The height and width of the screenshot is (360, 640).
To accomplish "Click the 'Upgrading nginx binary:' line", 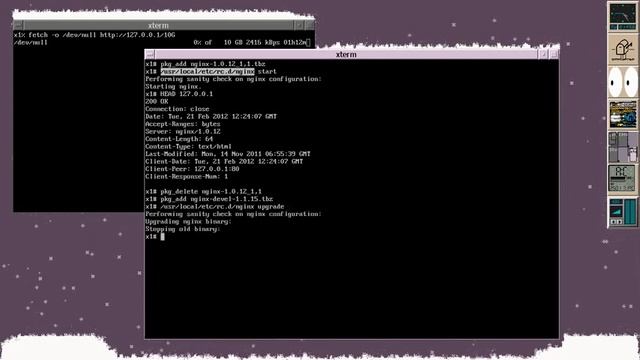I will pyautogui.click(x=189, y=221).
